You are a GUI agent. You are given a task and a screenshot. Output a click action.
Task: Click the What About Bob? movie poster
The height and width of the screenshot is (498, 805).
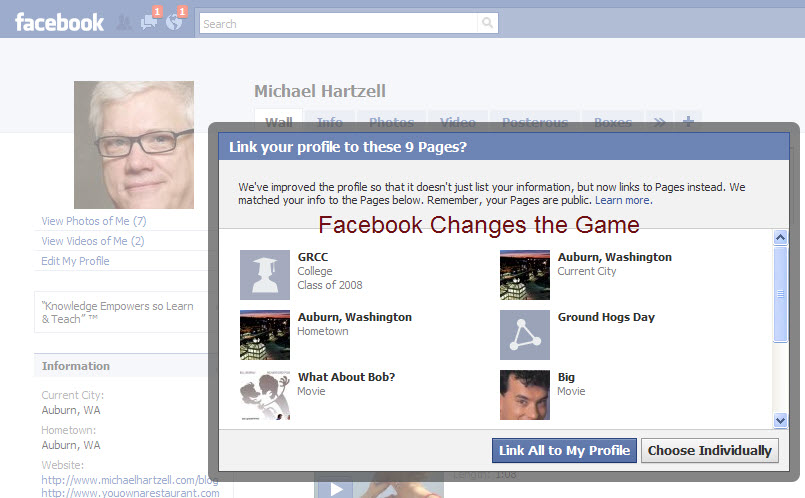tap(265, 395)
